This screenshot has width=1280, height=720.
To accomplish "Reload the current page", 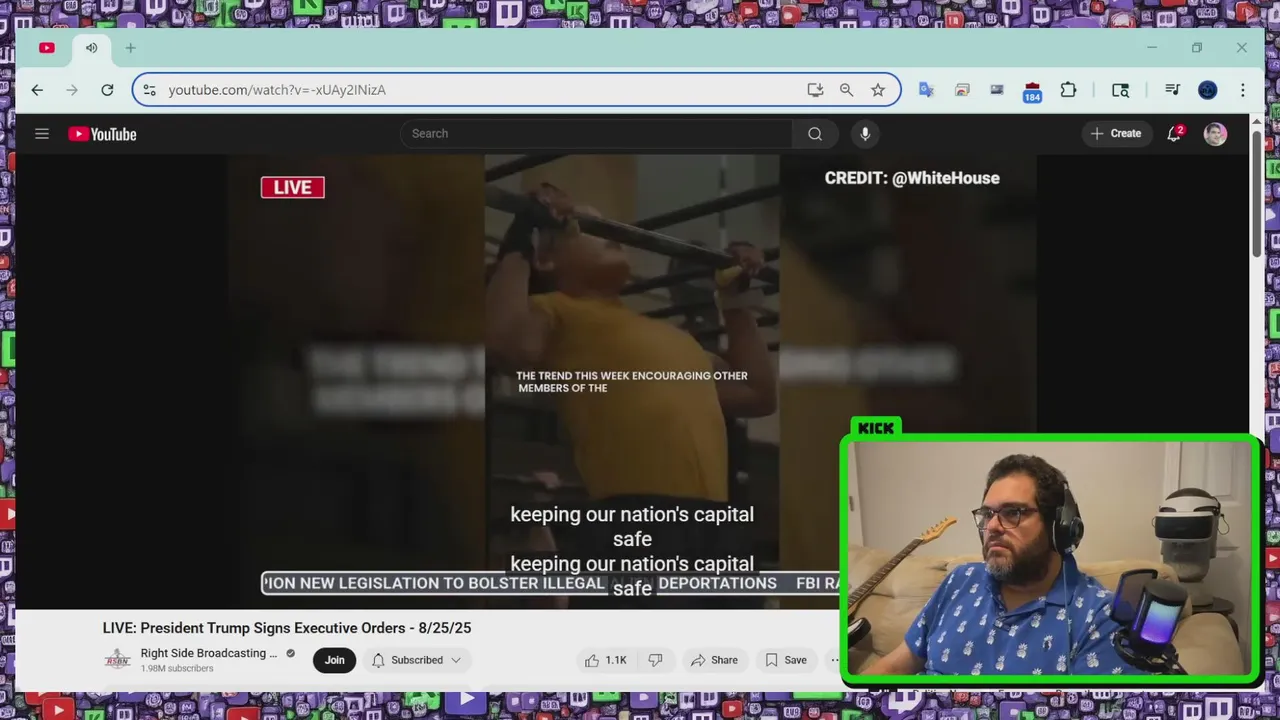I will pyautogui.click(x=107, y=90).
